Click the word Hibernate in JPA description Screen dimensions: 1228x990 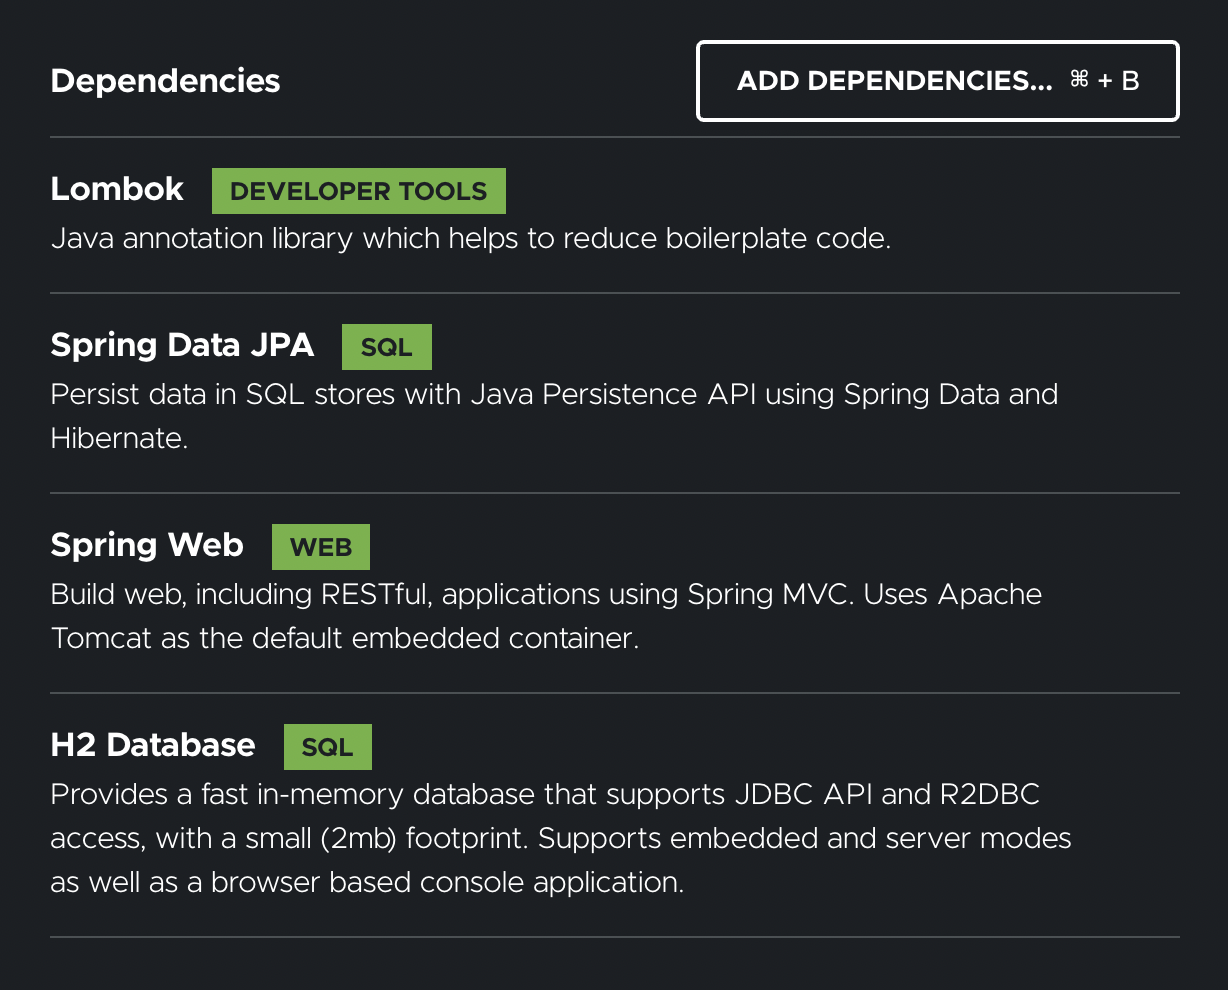pos(117,438)
